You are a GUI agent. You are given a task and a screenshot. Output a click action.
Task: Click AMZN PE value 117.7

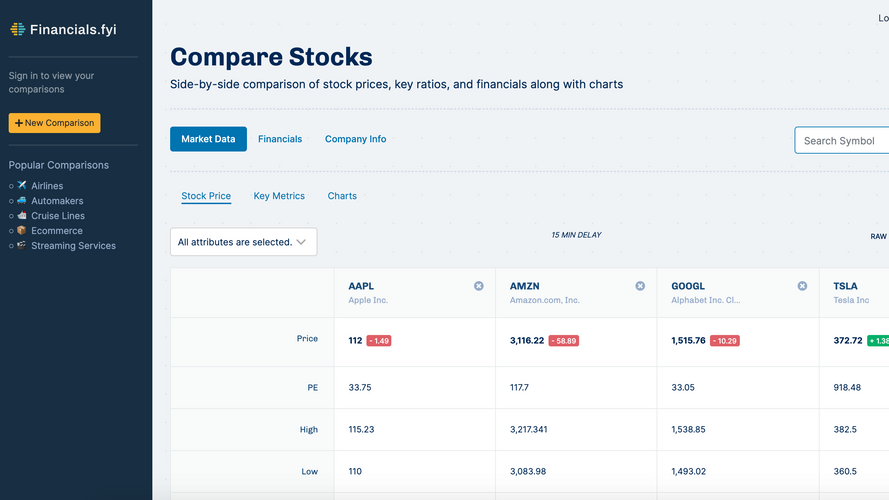point(519,388)
